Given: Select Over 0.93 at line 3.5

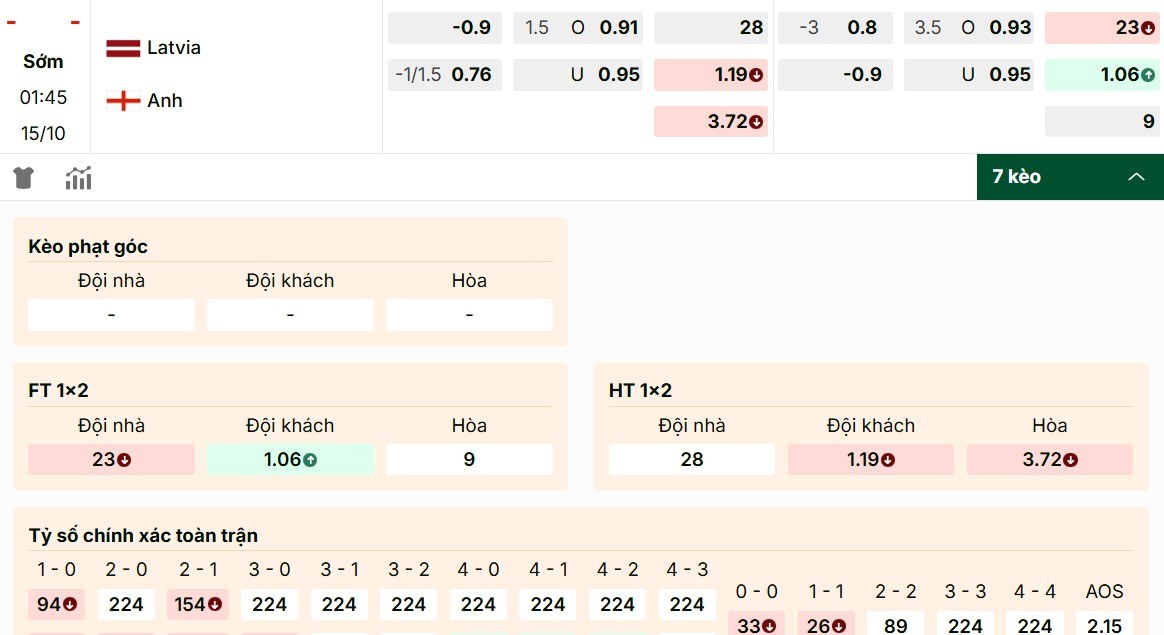Looking at the screenshot, I should pos(968,28).
